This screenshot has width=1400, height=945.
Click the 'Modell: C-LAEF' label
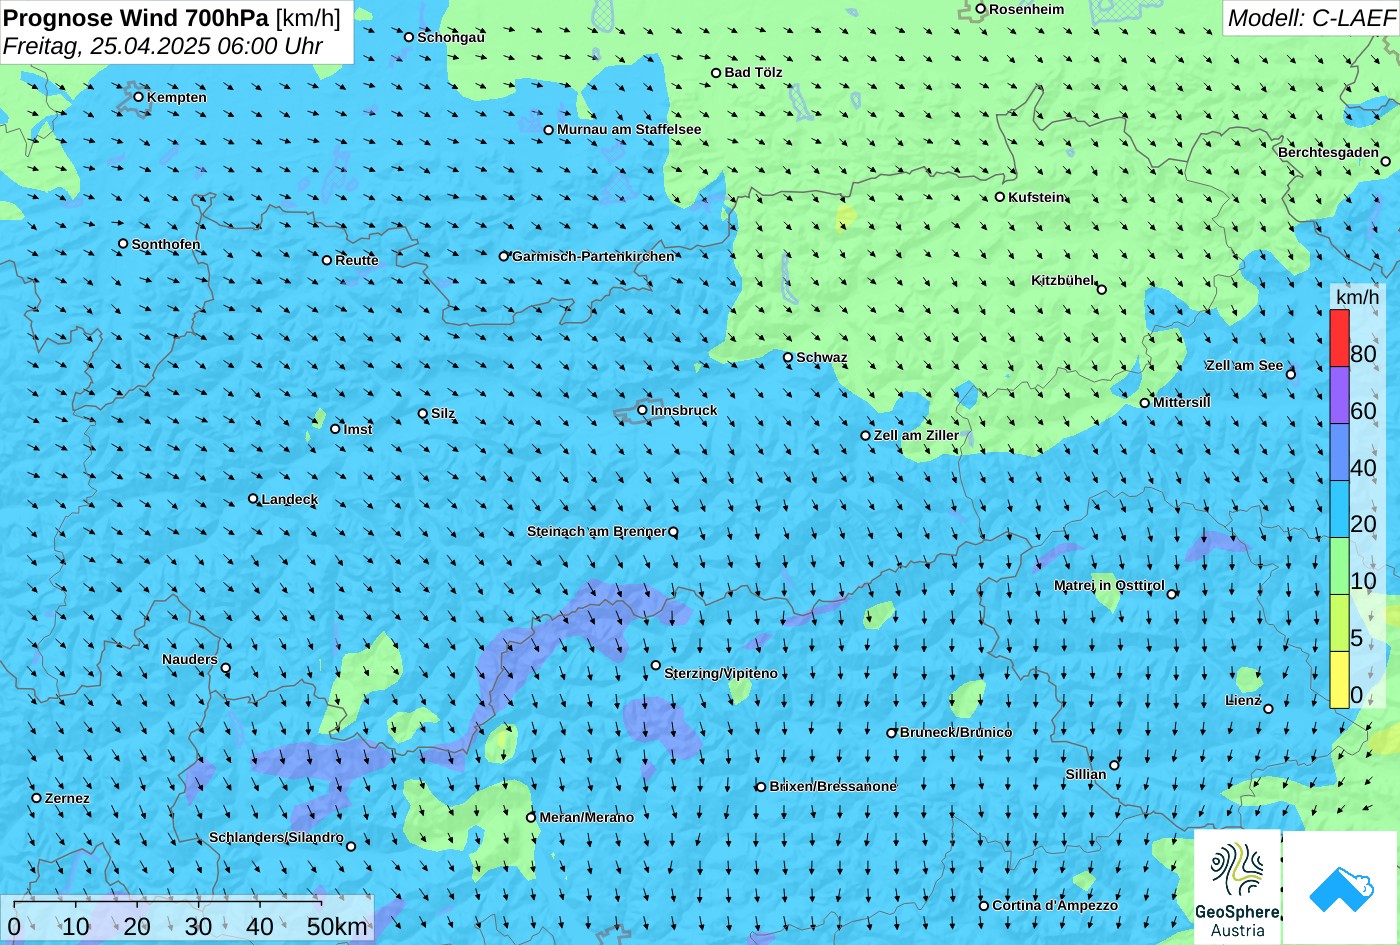[1310, 17]
